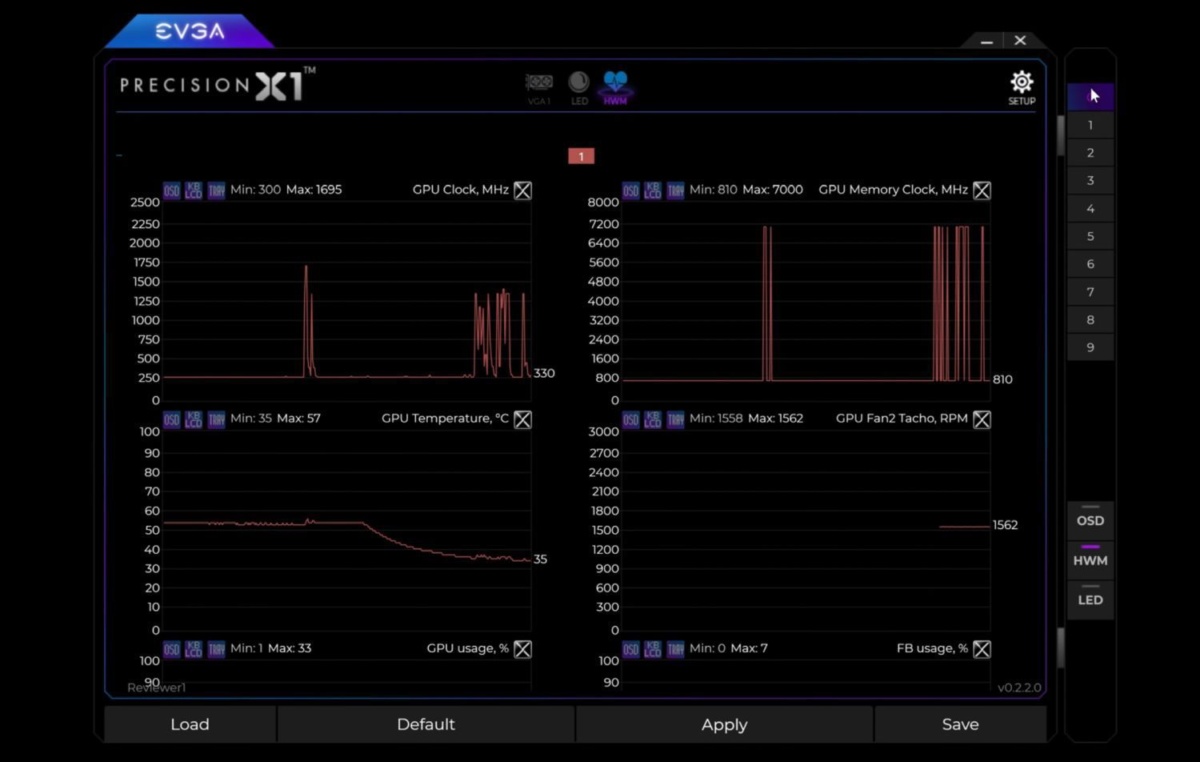Click the lower scrollbar handle at right edge
This screenshot has width=1200, height=762.
1060,648
